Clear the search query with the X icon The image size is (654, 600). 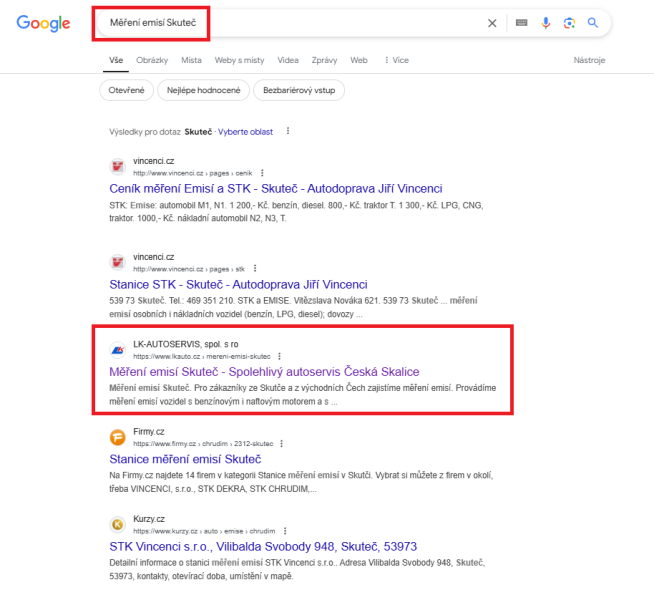click(x=492, y=23)
